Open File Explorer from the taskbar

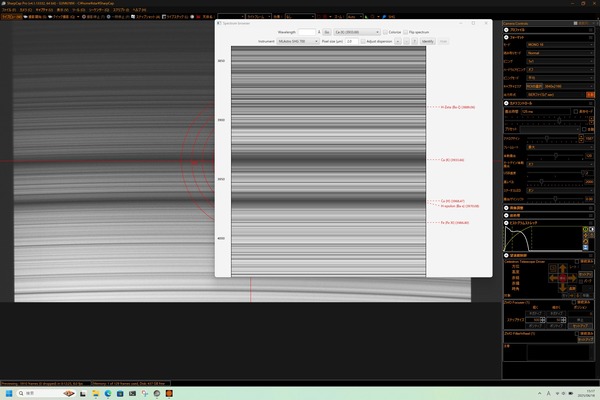96,393
